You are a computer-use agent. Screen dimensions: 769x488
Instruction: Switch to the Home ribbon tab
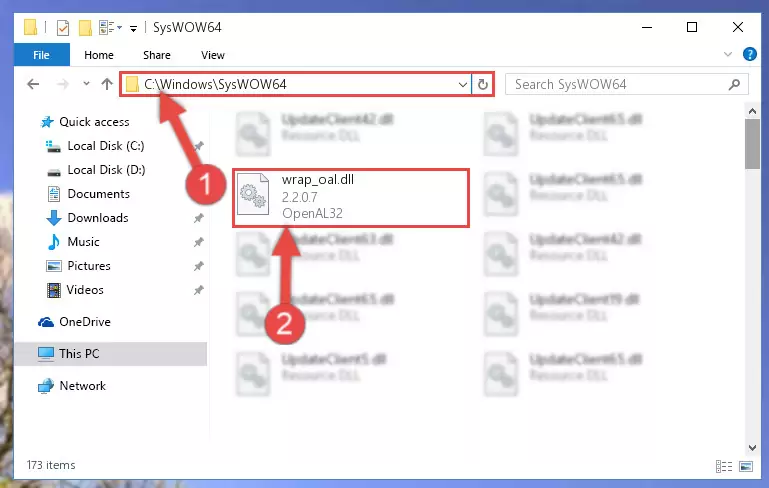click(99, 55)
